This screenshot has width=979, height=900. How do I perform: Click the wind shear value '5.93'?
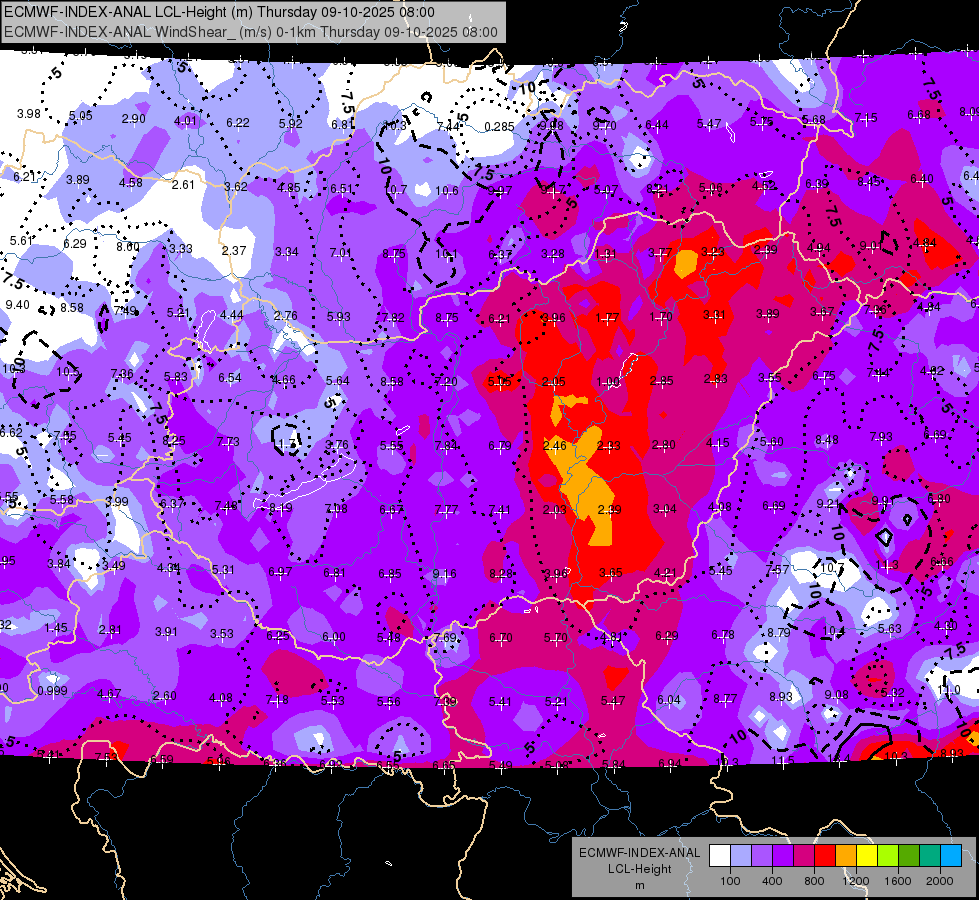tap(338, 317)
